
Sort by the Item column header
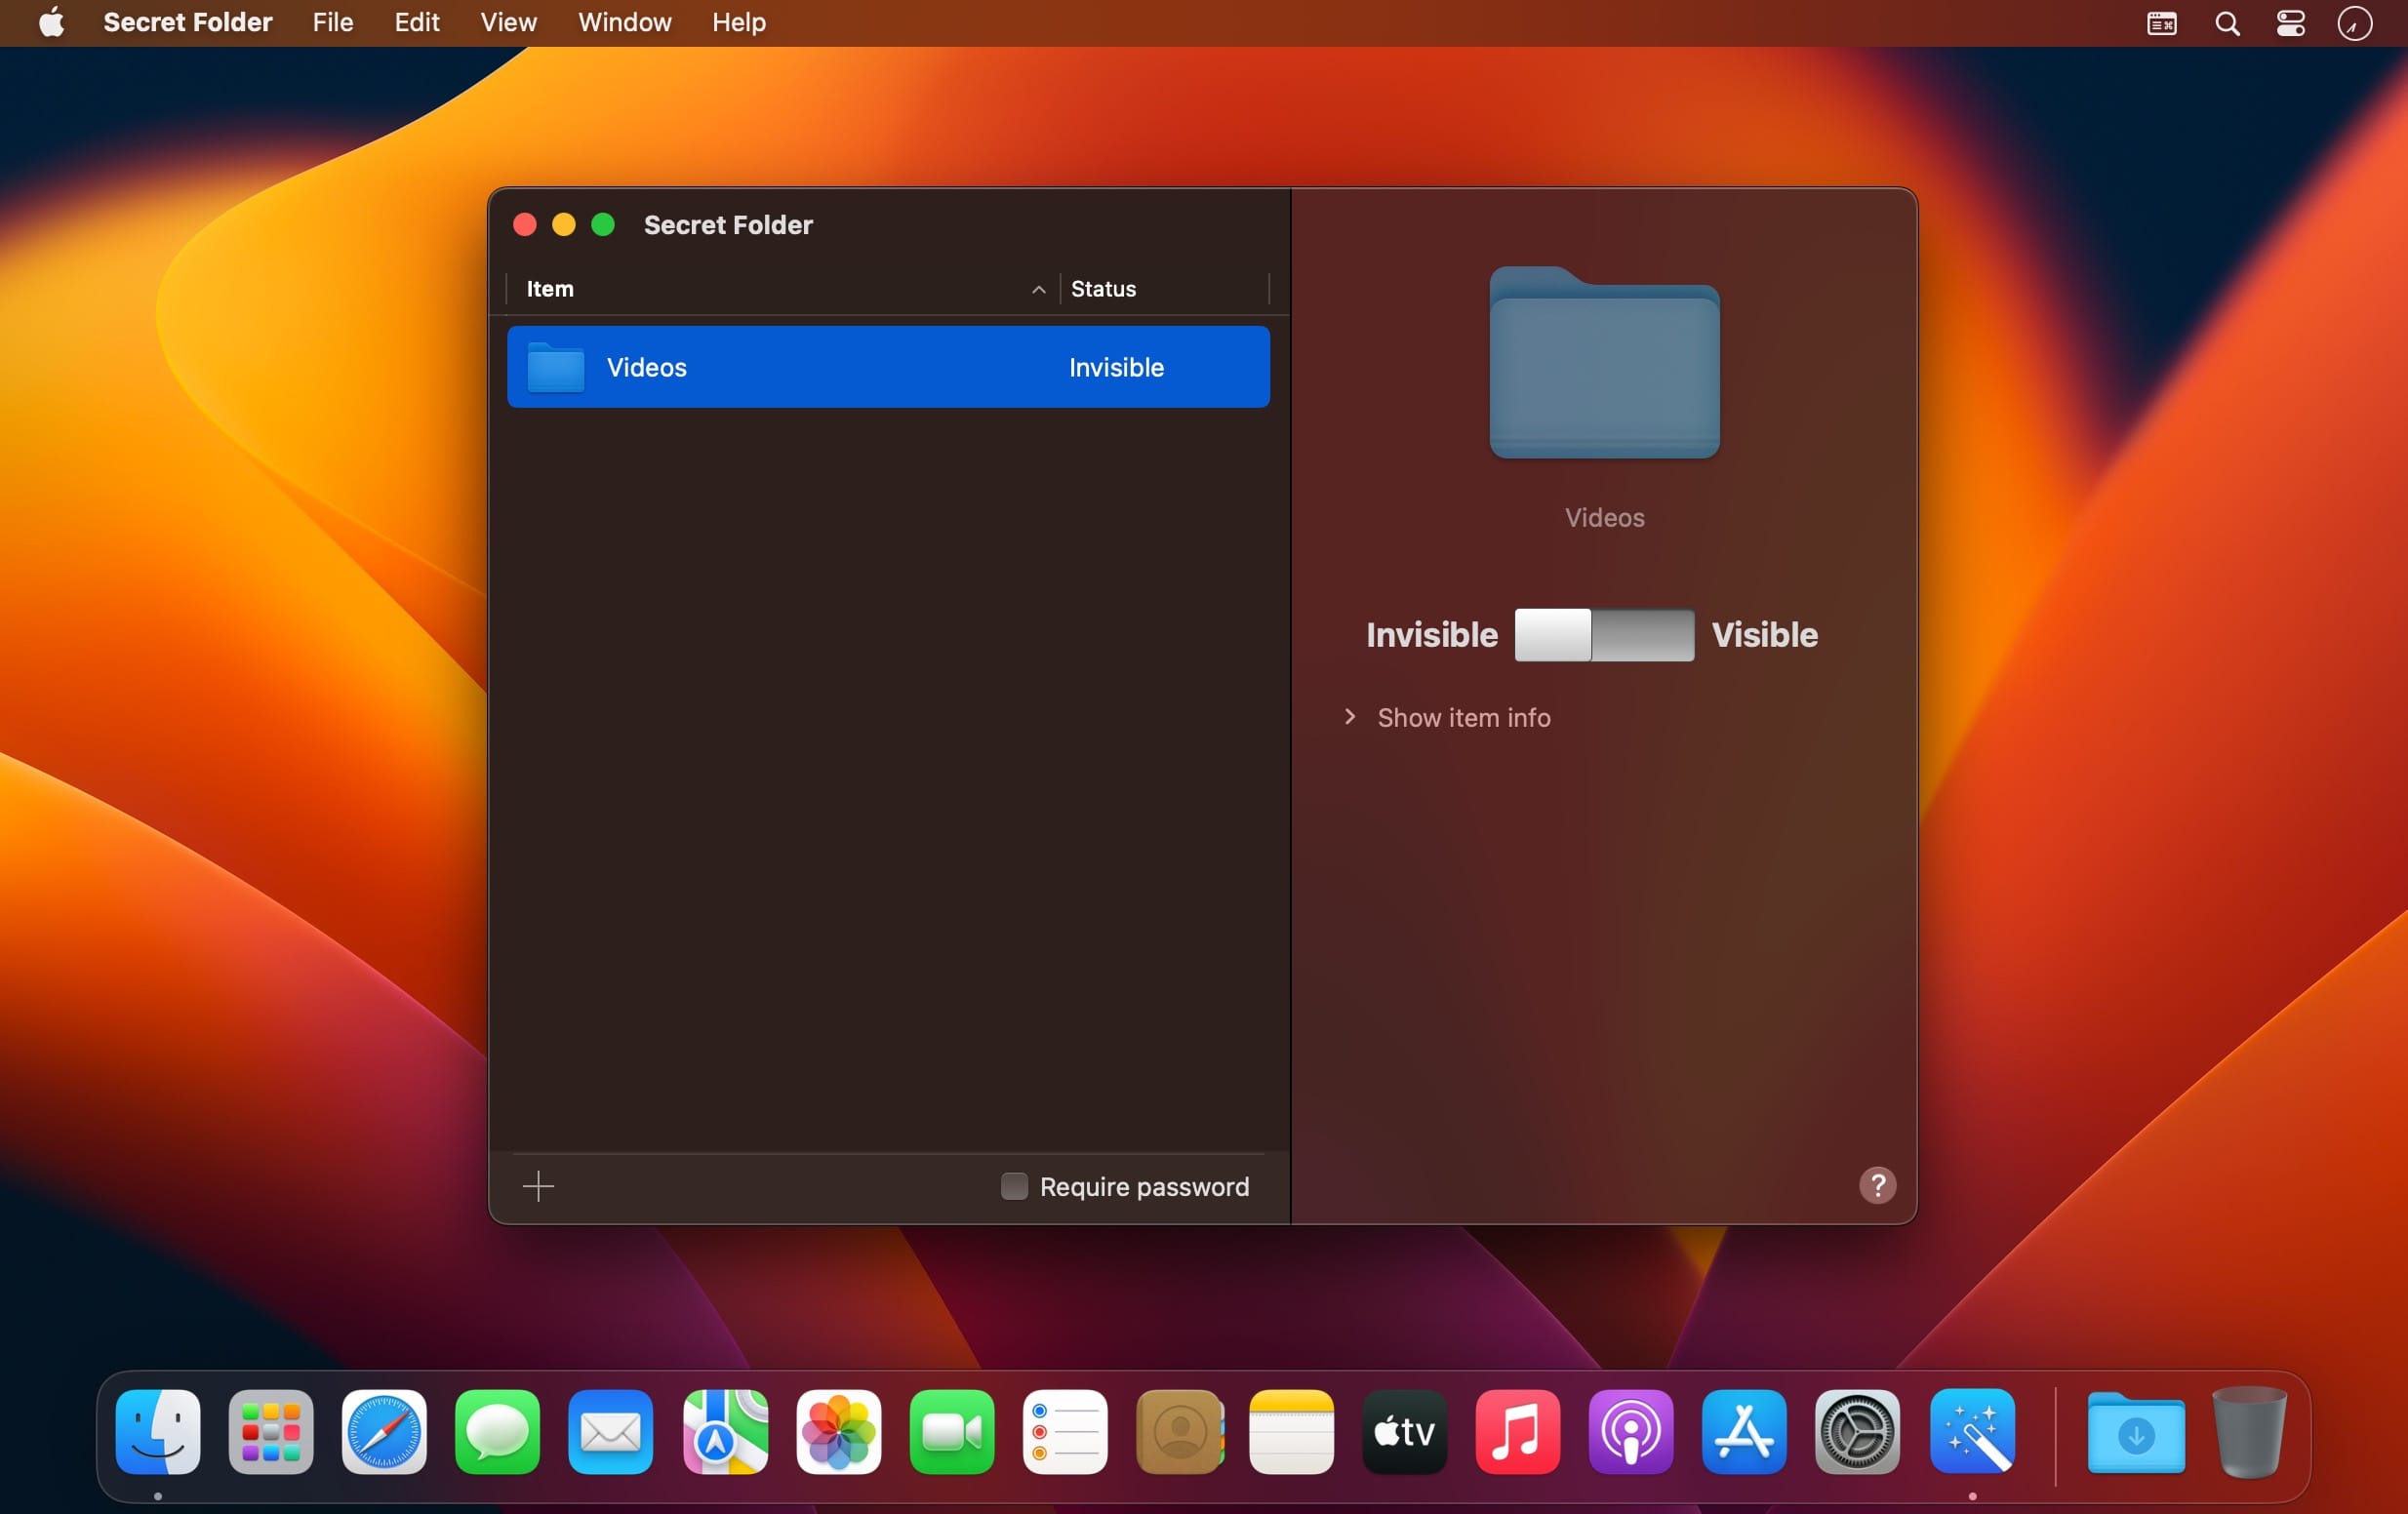tap(782, 289)
